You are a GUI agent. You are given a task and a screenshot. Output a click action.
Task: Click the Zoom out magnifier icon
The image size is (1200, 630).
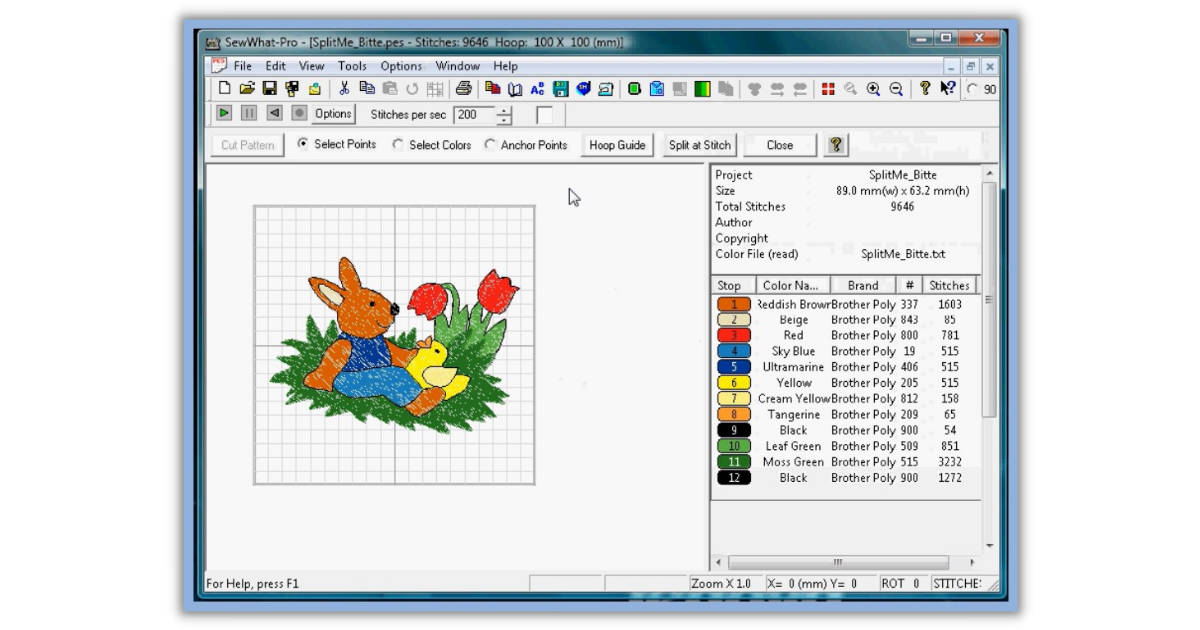[896, 89]
